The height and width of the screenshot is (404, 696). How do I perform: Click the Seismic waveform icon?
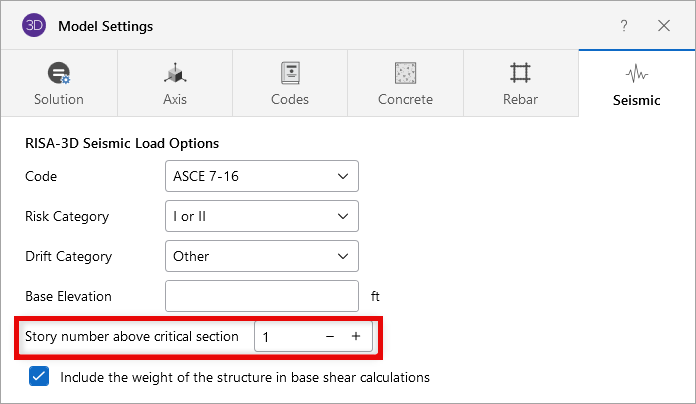[x=636, y=73]
